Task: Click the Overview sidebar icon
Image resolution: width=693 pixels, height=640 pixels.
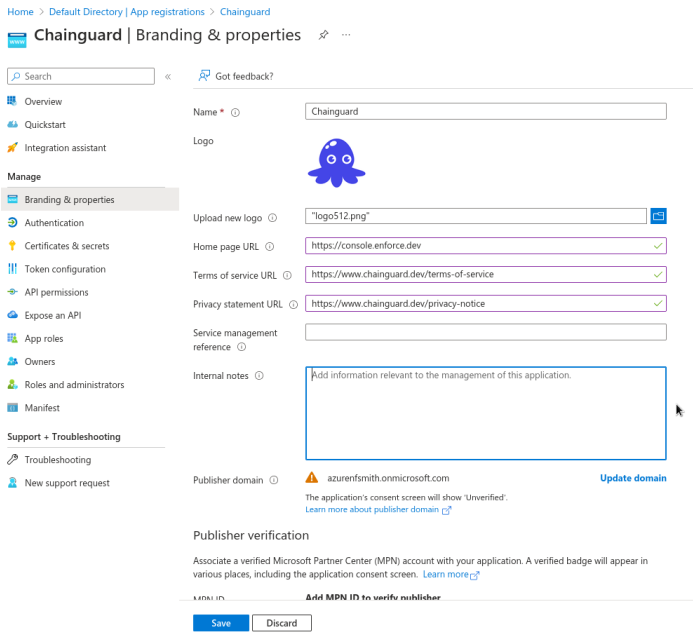Action: 12,101
